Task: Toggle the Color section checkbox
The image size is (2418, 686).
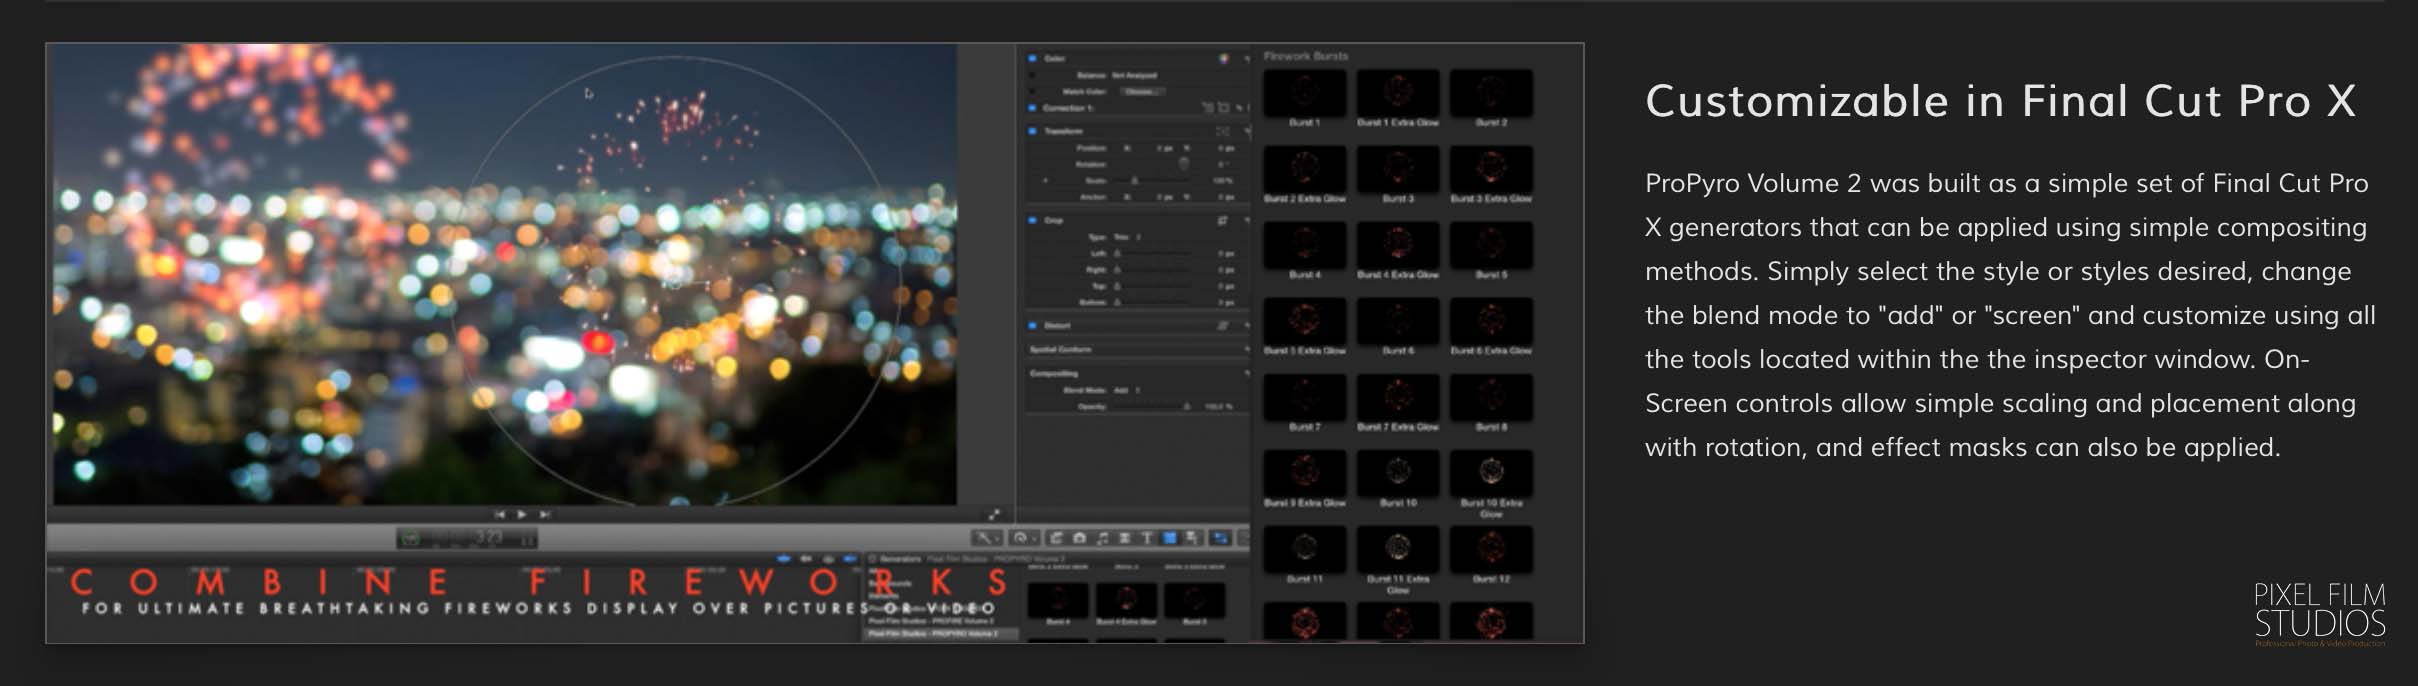Action: point(1032,59)
